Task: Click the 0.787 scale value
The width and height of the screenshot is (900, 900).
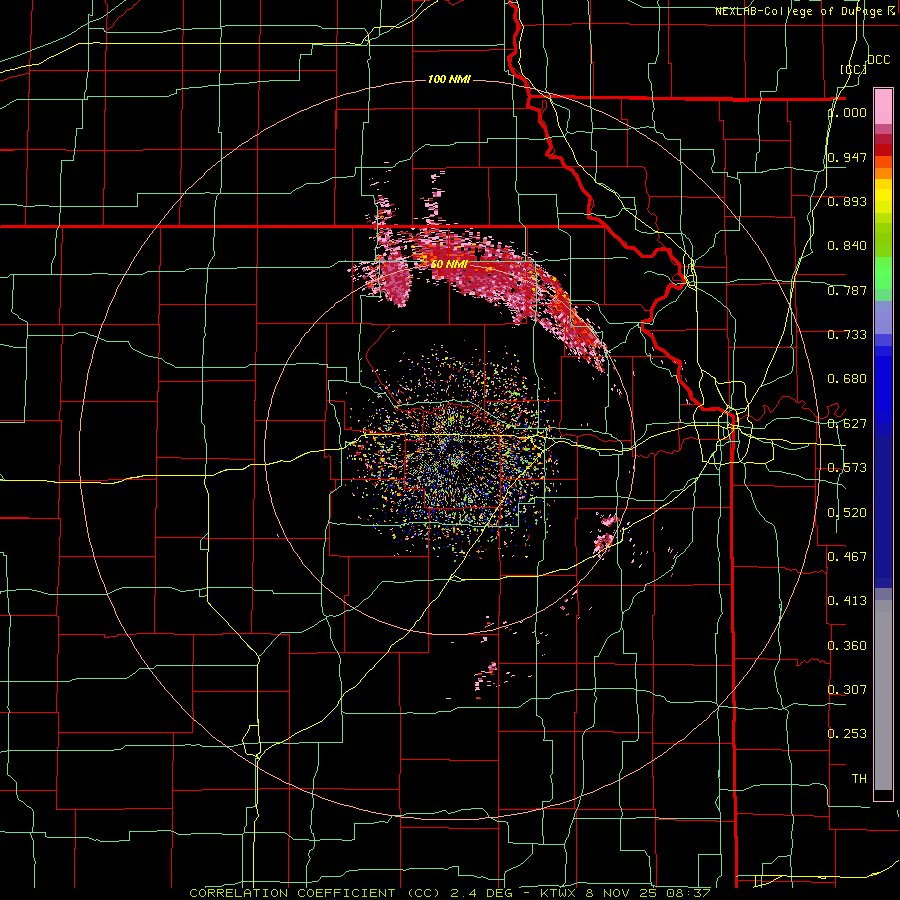Action: tap(847, 290)
